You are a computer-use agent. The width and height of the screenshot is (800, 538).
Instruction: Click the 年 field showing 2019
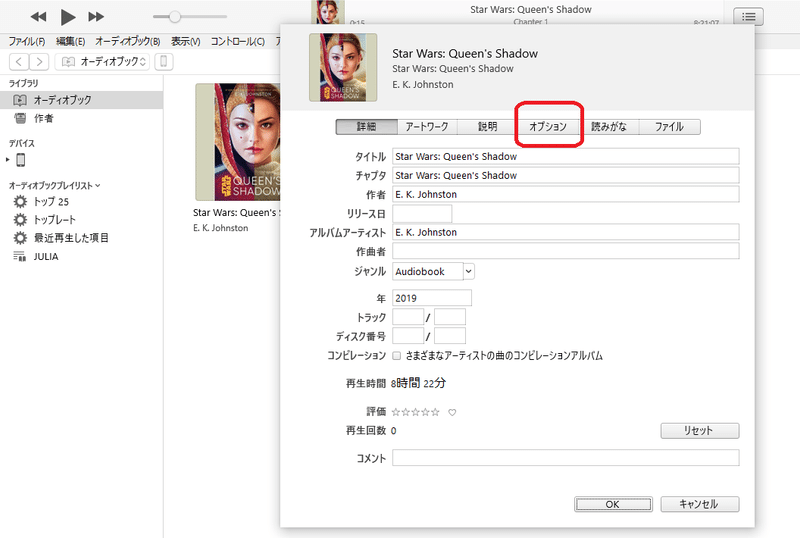[x=432, y=298]
